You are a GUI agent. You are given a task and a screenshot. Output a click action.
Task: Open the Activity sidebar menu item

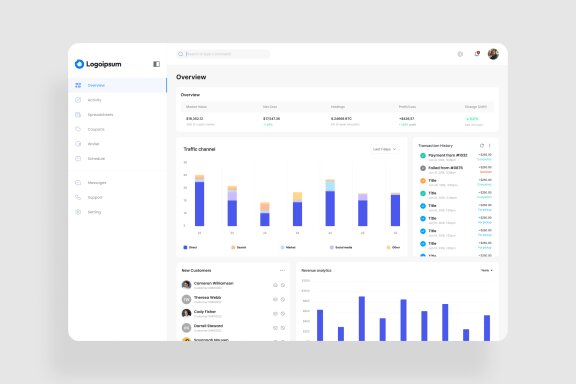pyautogui.click(x=118, y=100)
